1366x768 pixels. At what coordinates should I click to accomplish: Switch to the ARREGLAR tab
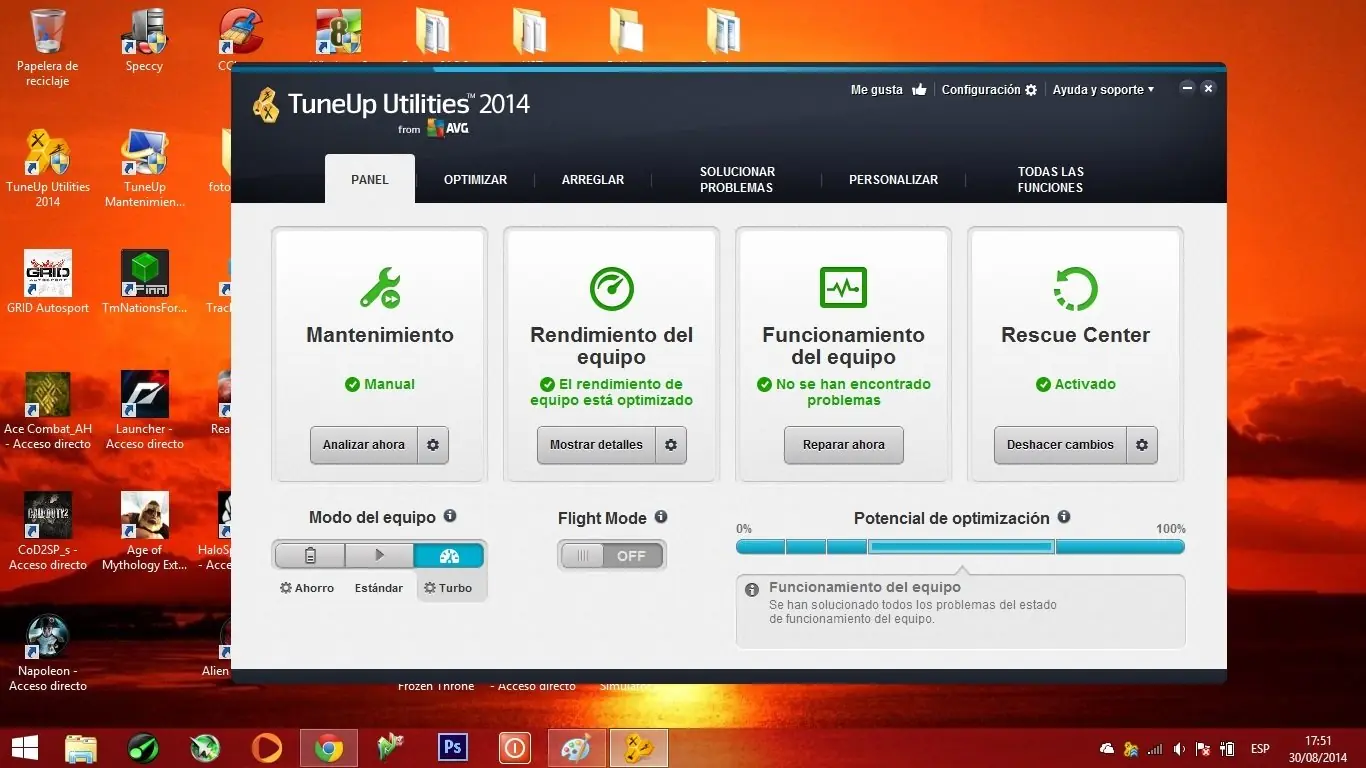coord(593,180)
